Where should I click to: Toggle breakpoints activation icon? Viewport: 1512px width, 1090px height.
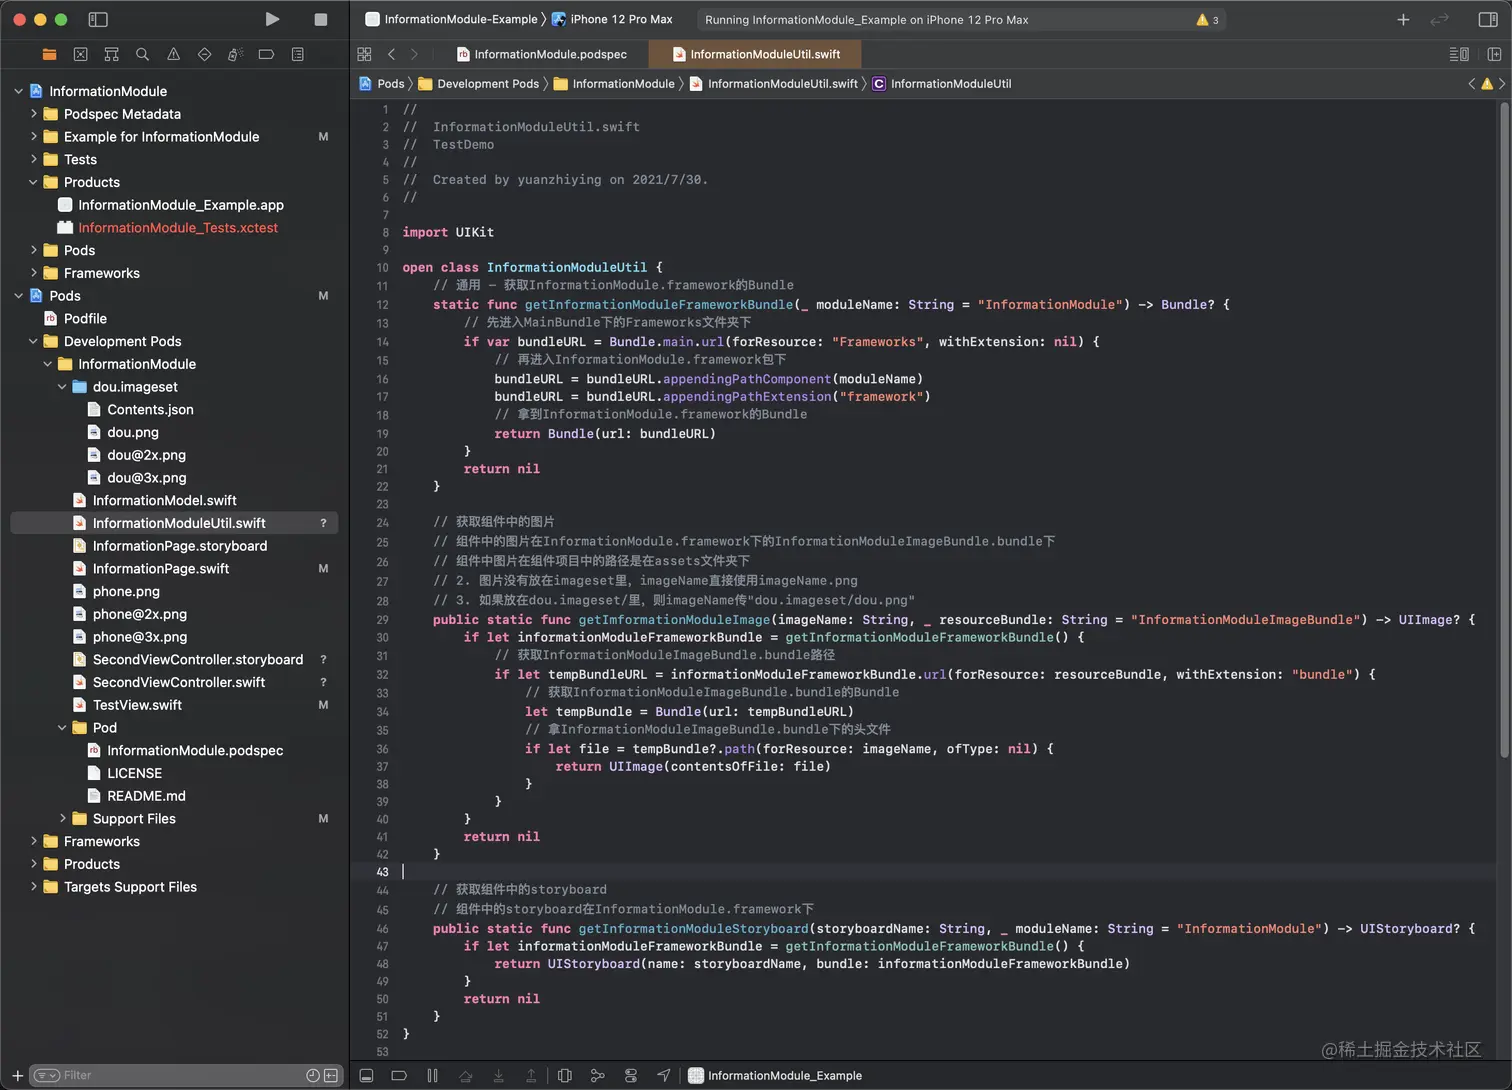pyautogui.click(x=398, y=1076)
